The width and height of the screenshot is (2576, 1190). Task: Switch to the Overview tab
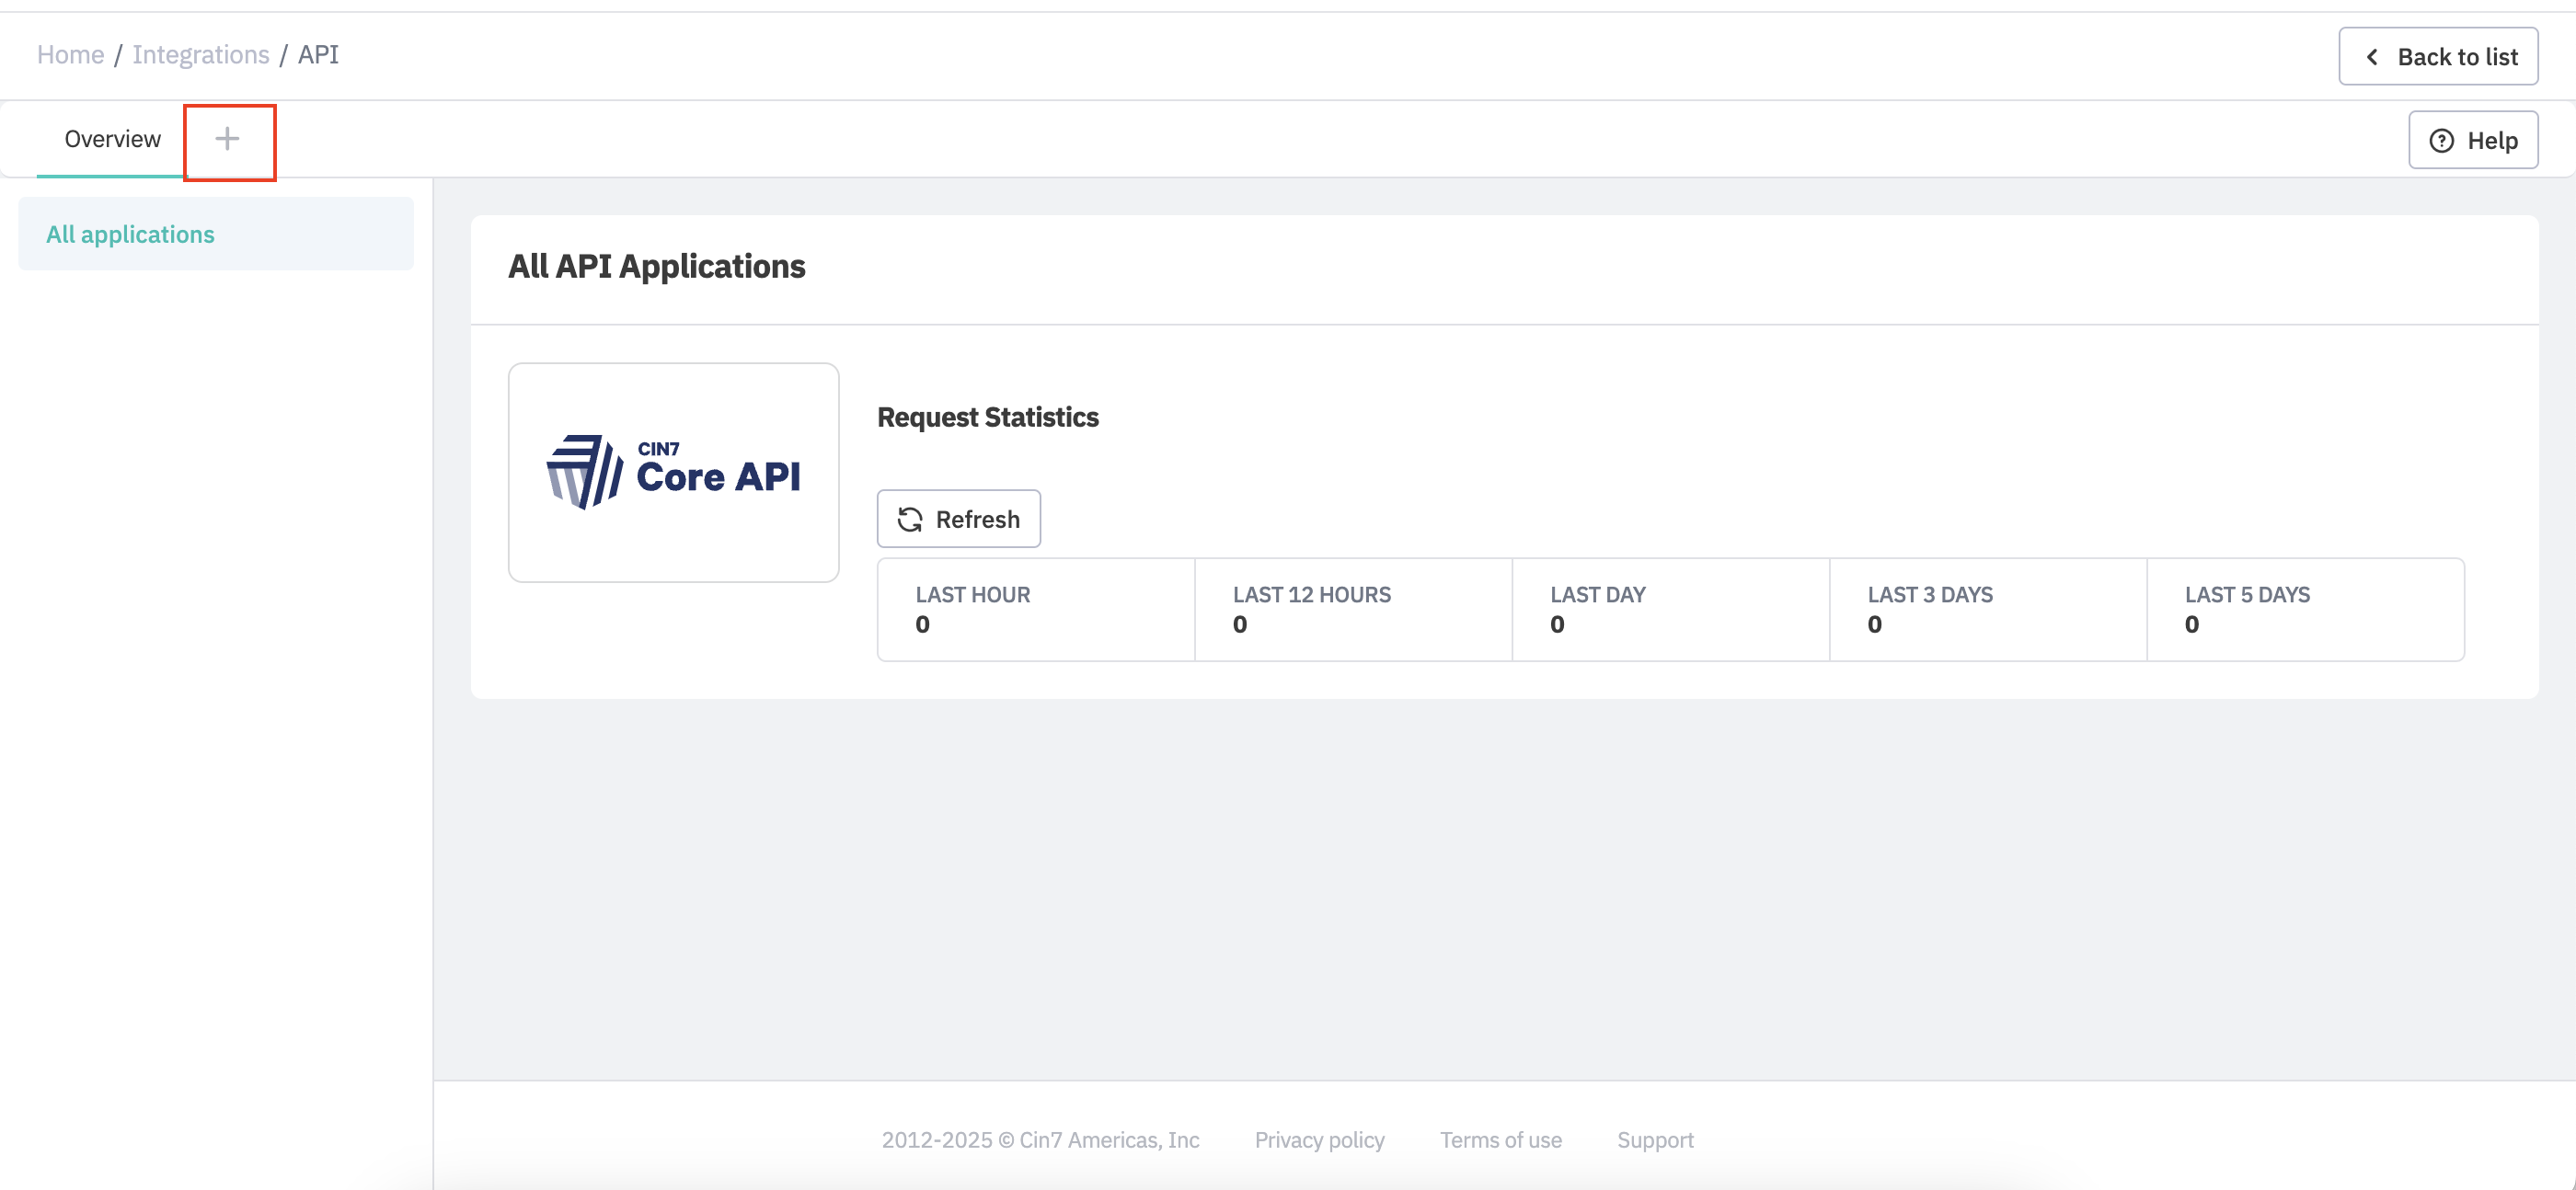click(x=112, y=139)
